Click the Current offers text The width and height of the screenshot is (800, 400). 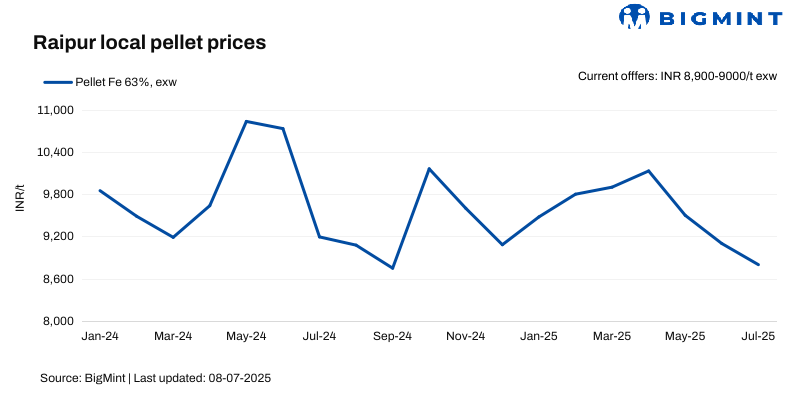(x=677, y=76)
